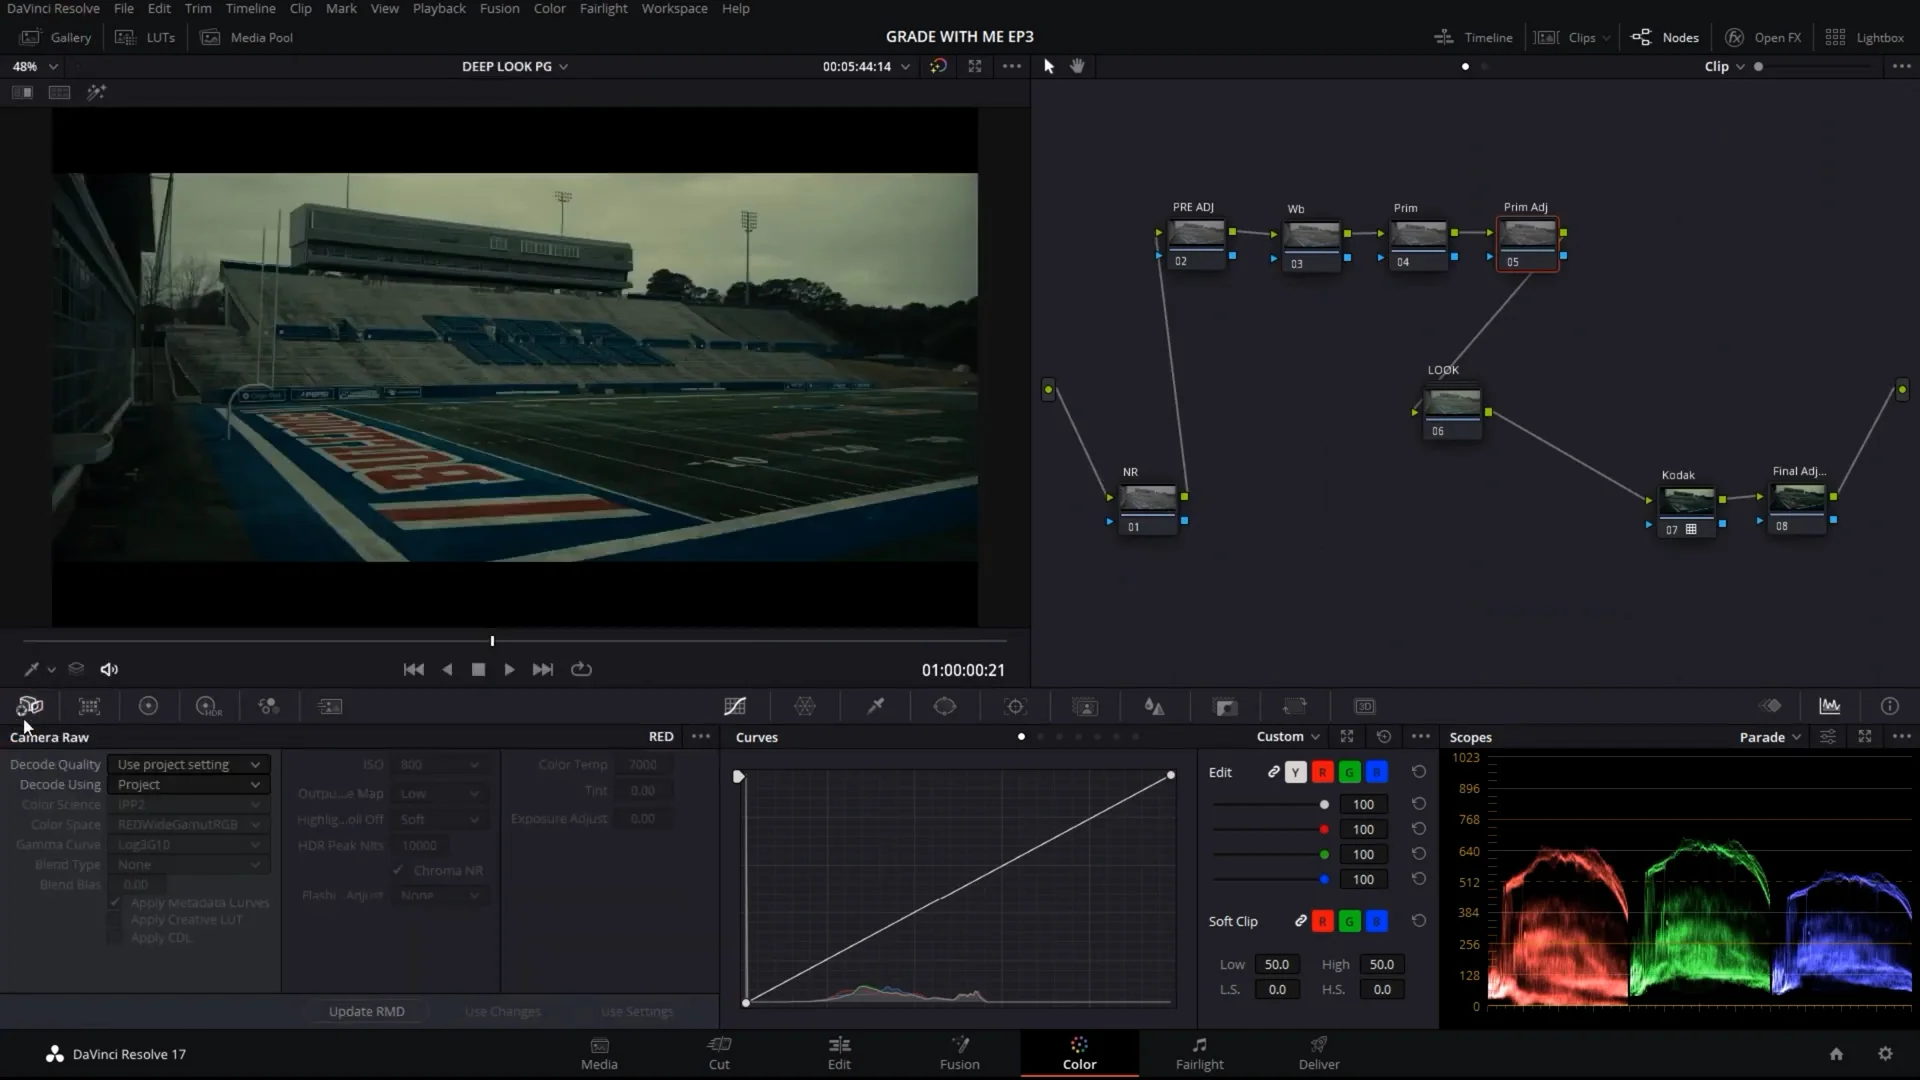Open the Color Wheels palette icon
This screenshot has height=1080, width=1920.
(148, 707)
